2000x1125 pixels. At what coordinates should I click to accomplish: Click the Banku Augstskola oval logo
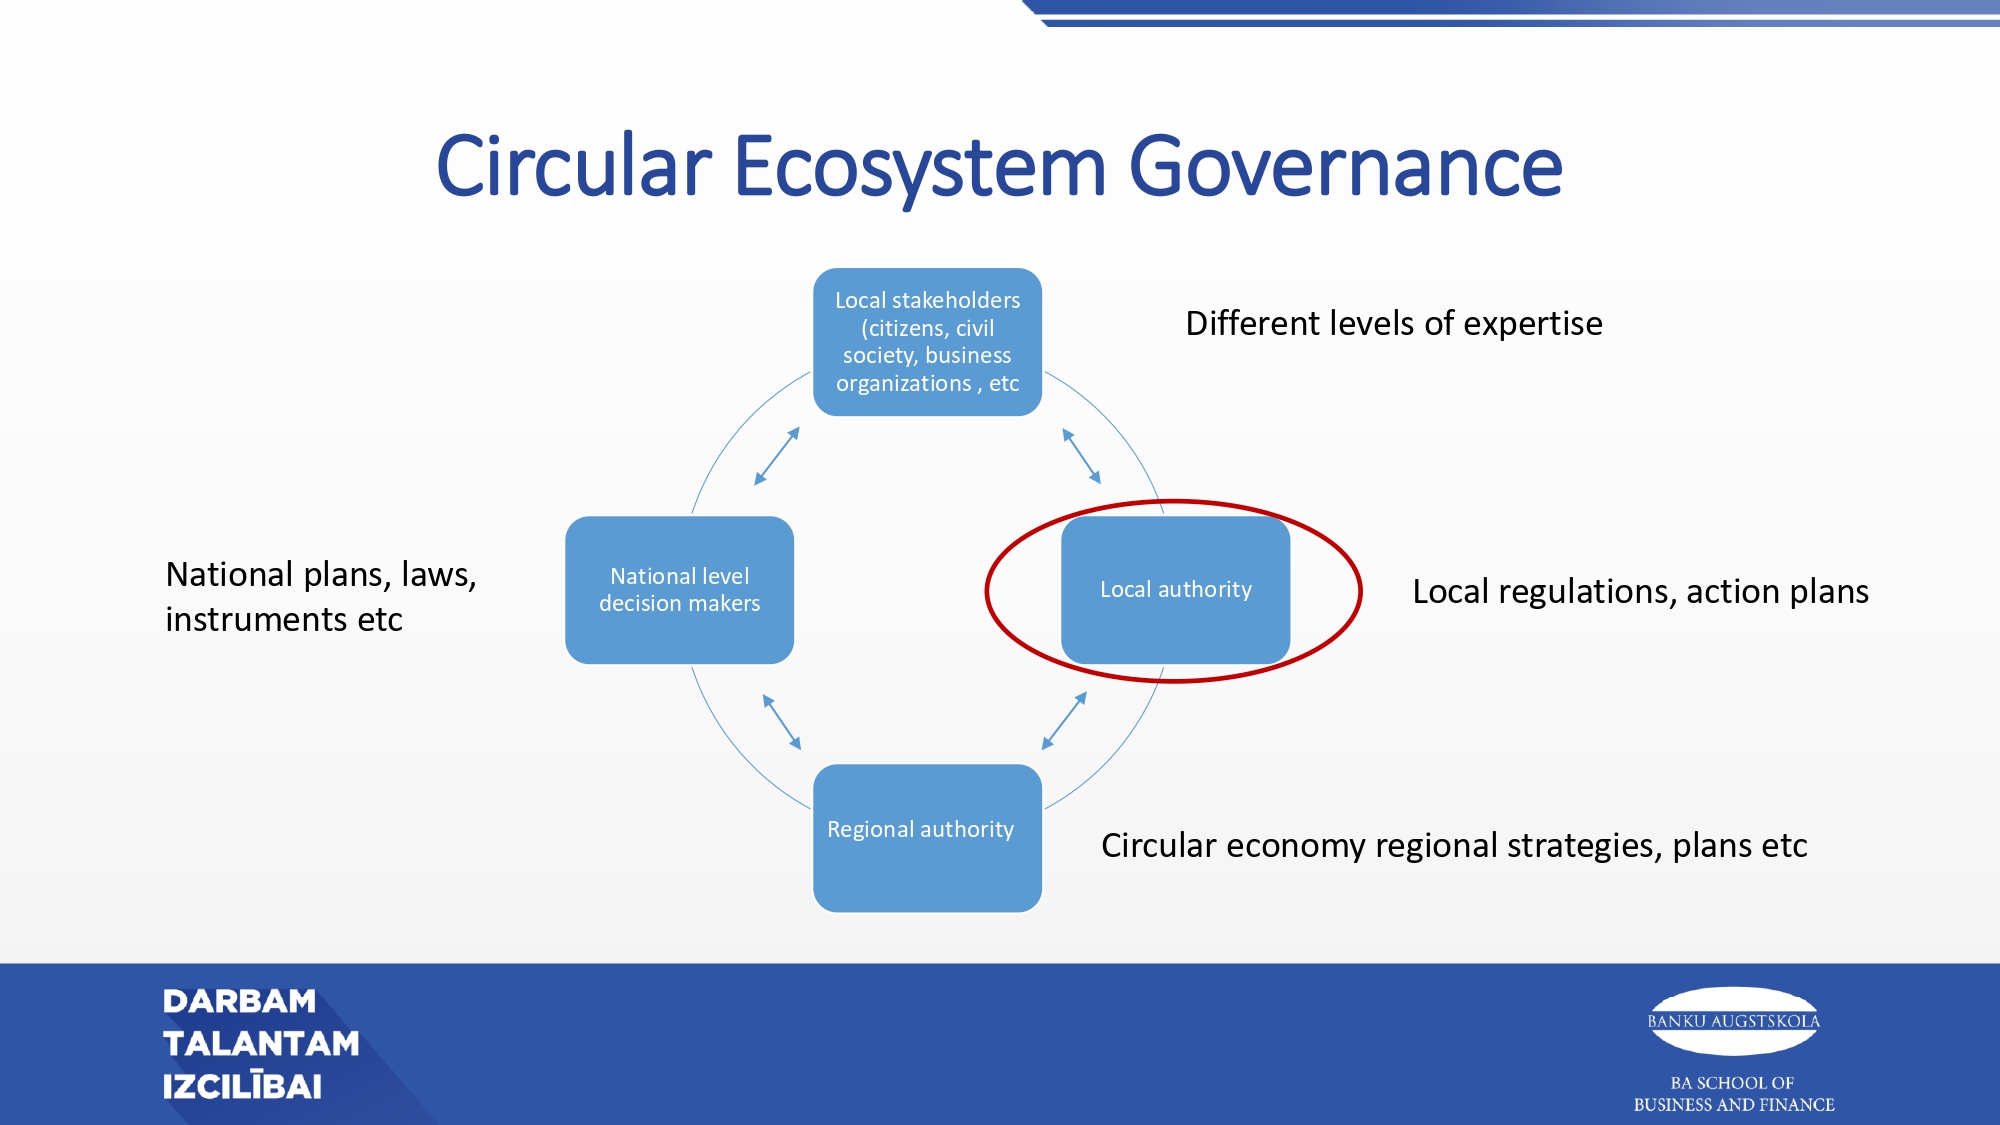point(1733,1021)
